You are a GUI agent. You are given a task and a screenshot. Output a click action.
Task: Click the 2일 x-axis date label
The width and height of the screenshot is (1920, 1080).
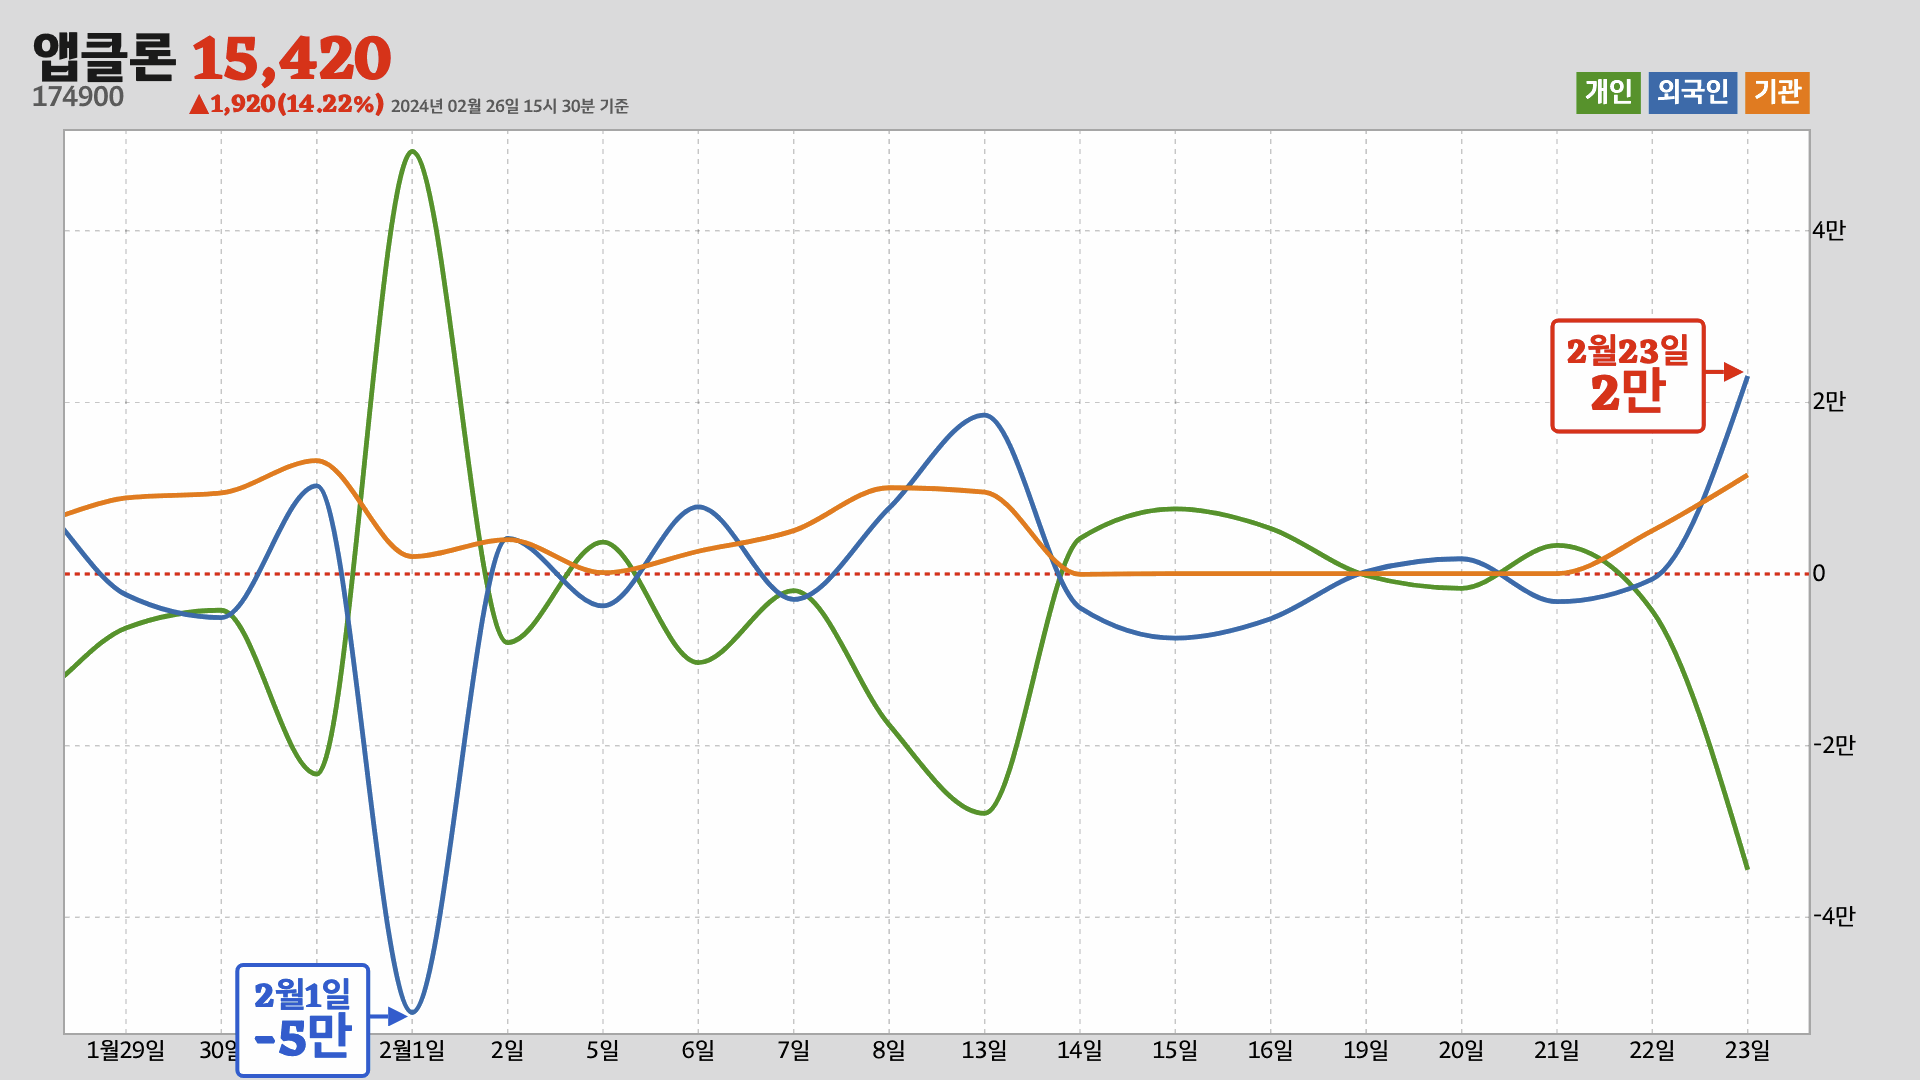coord(507,1051)
